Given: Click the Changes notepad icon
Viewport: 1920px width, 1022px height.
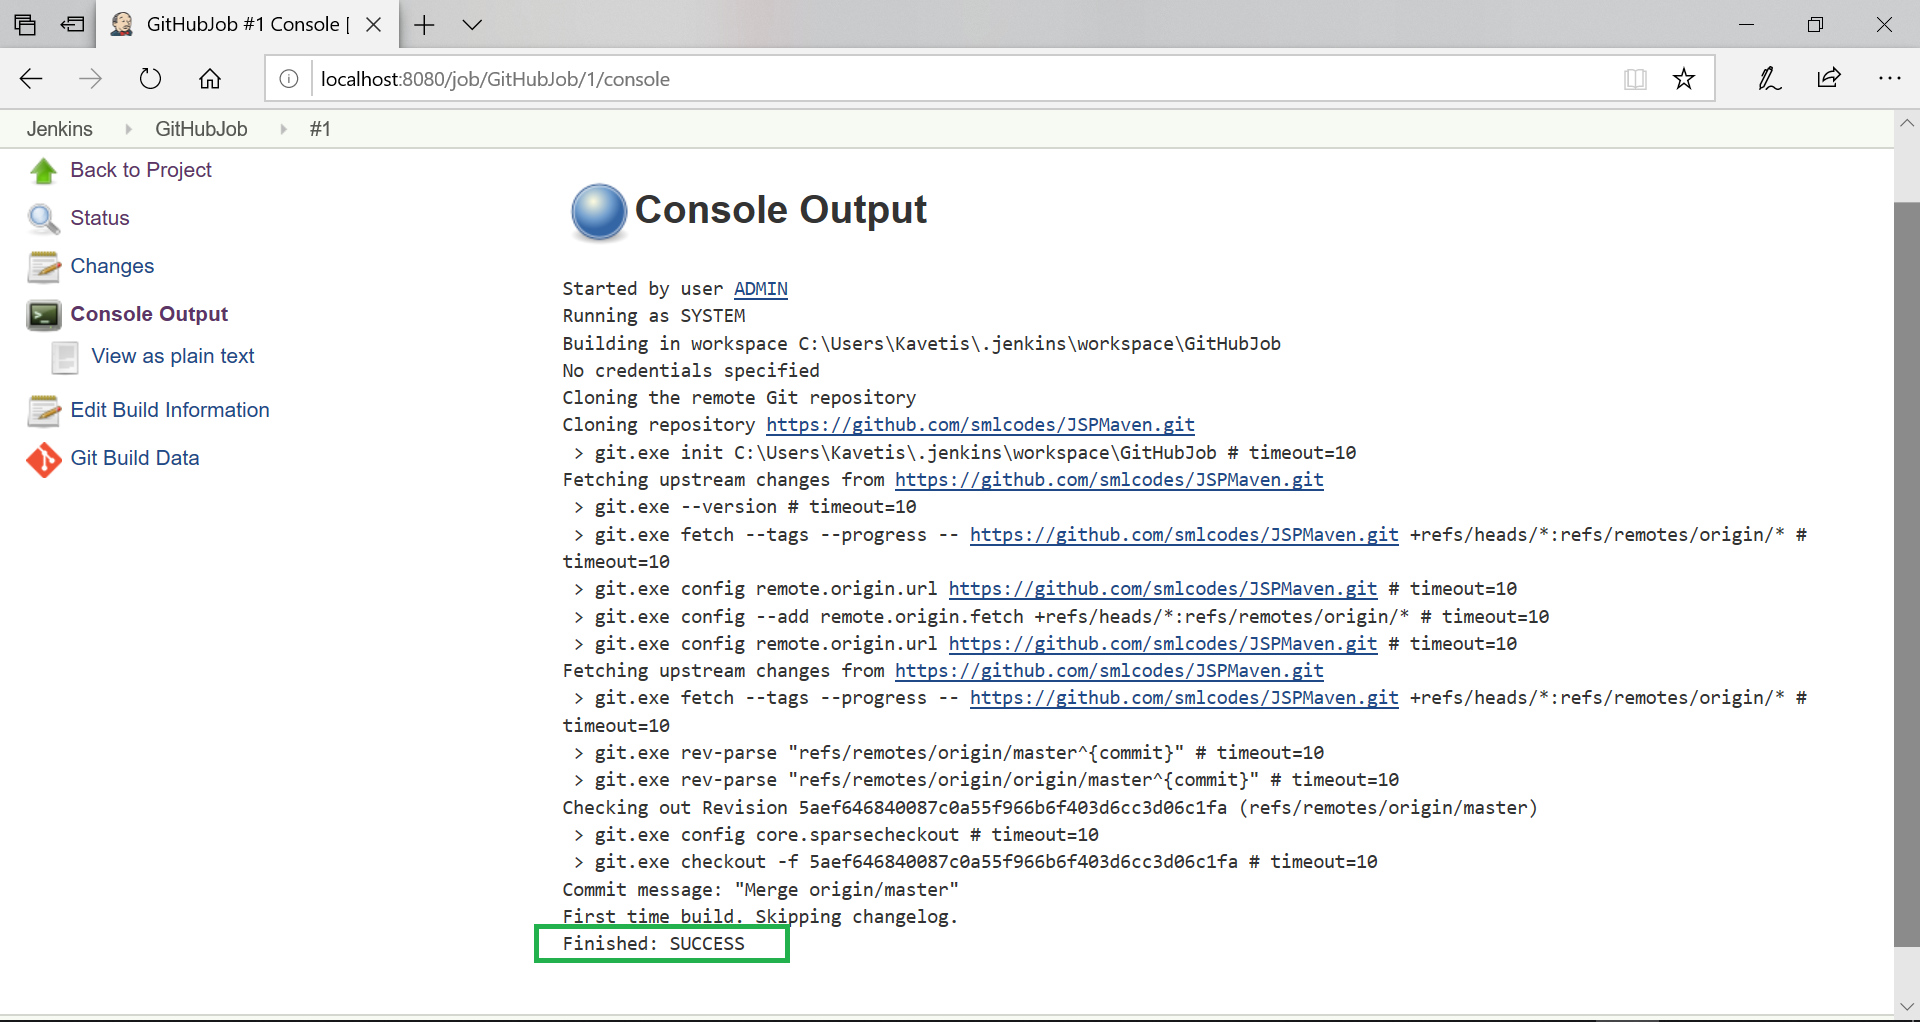Looking at the screenshot, I should point(43,267).
